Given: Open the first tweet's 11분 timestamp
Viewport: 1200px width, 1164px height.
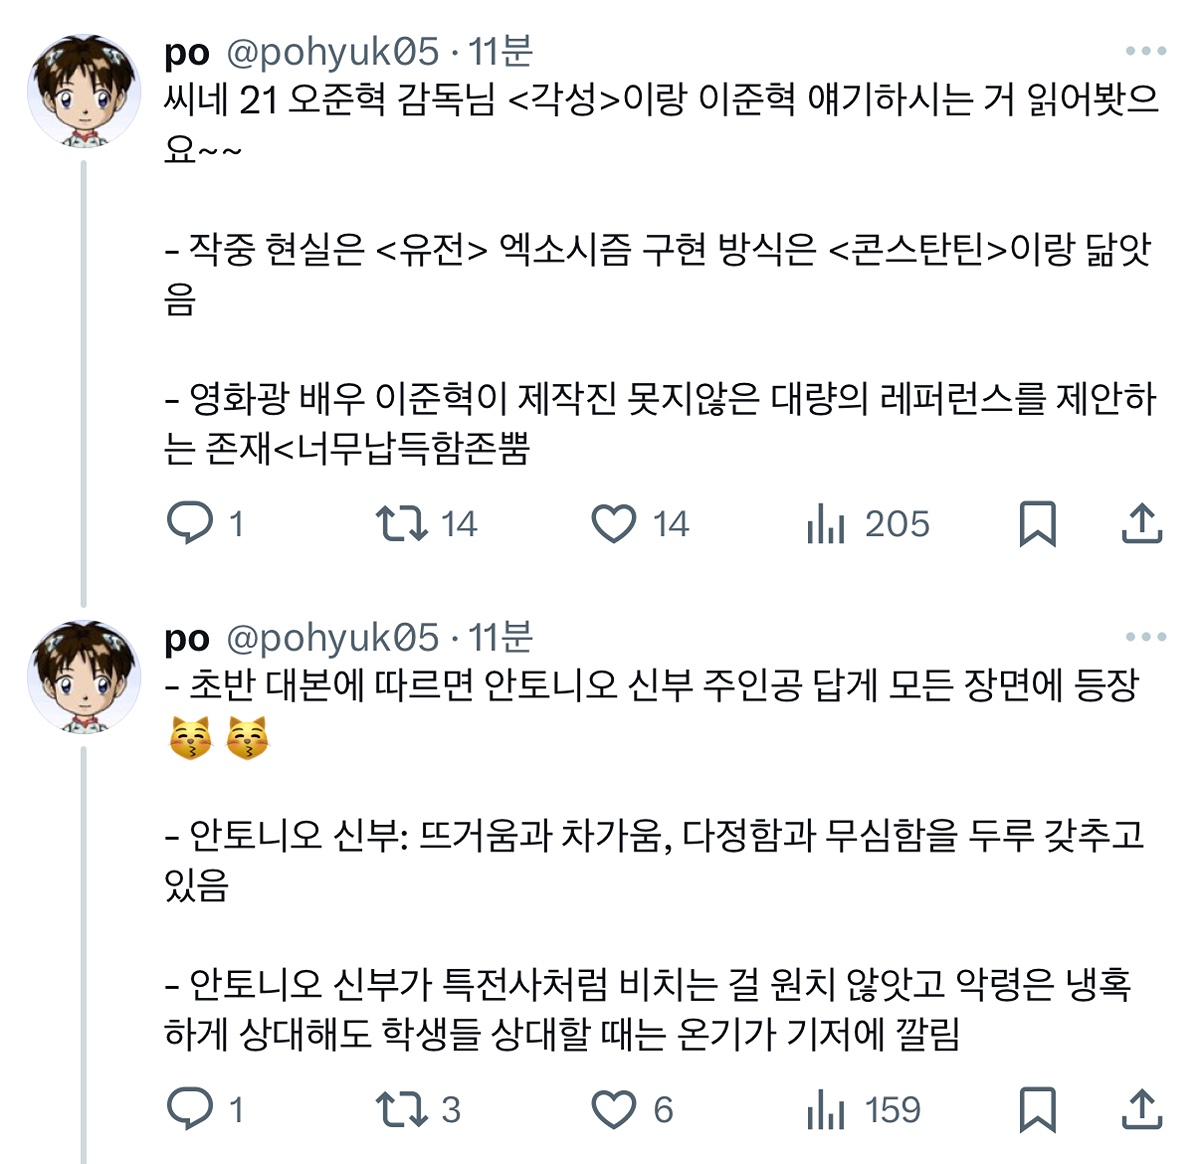Looking at the screenshot, I should pyautogui.click(x=501, y=52).
